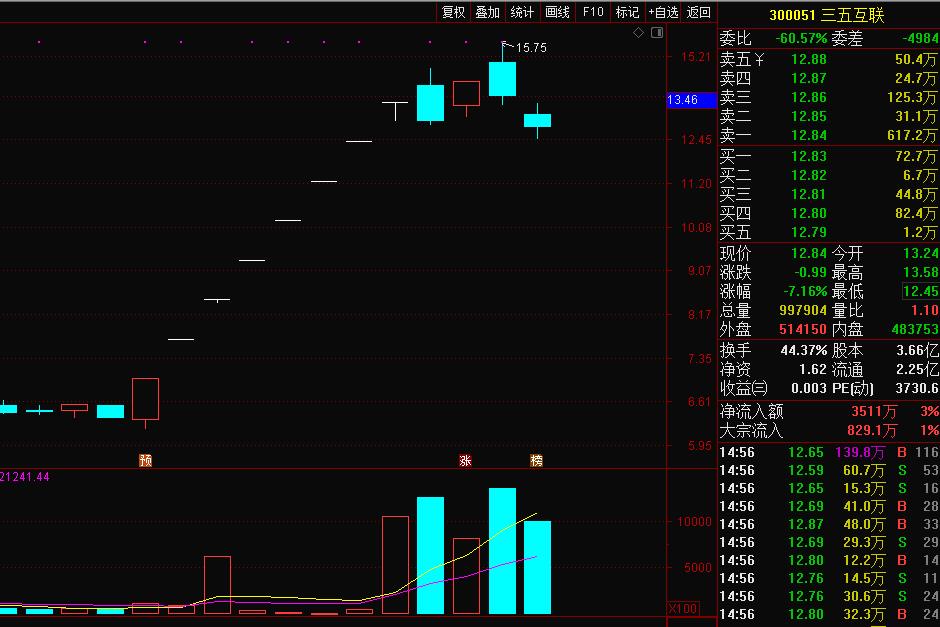Select the 买一 price 12.83 row

(828, 157)
